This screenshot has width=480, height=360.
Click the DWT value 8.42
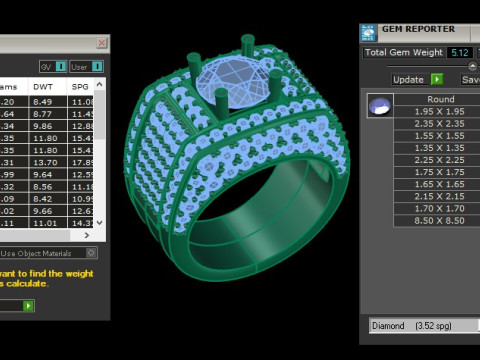(x=48, y=199)
